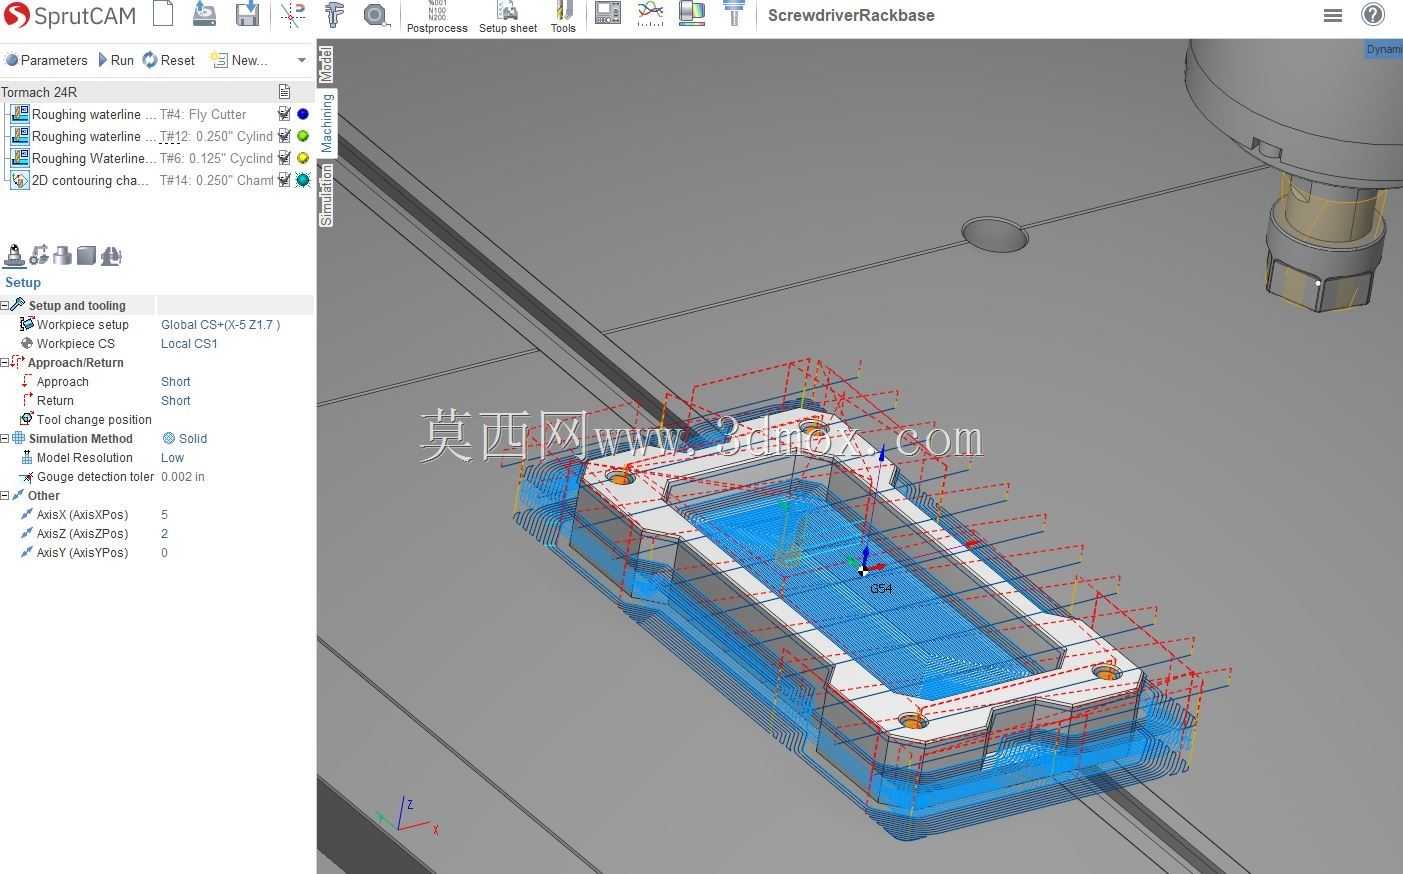Click the Parameters button
1403x874 pixels.
tap(46, 60)
